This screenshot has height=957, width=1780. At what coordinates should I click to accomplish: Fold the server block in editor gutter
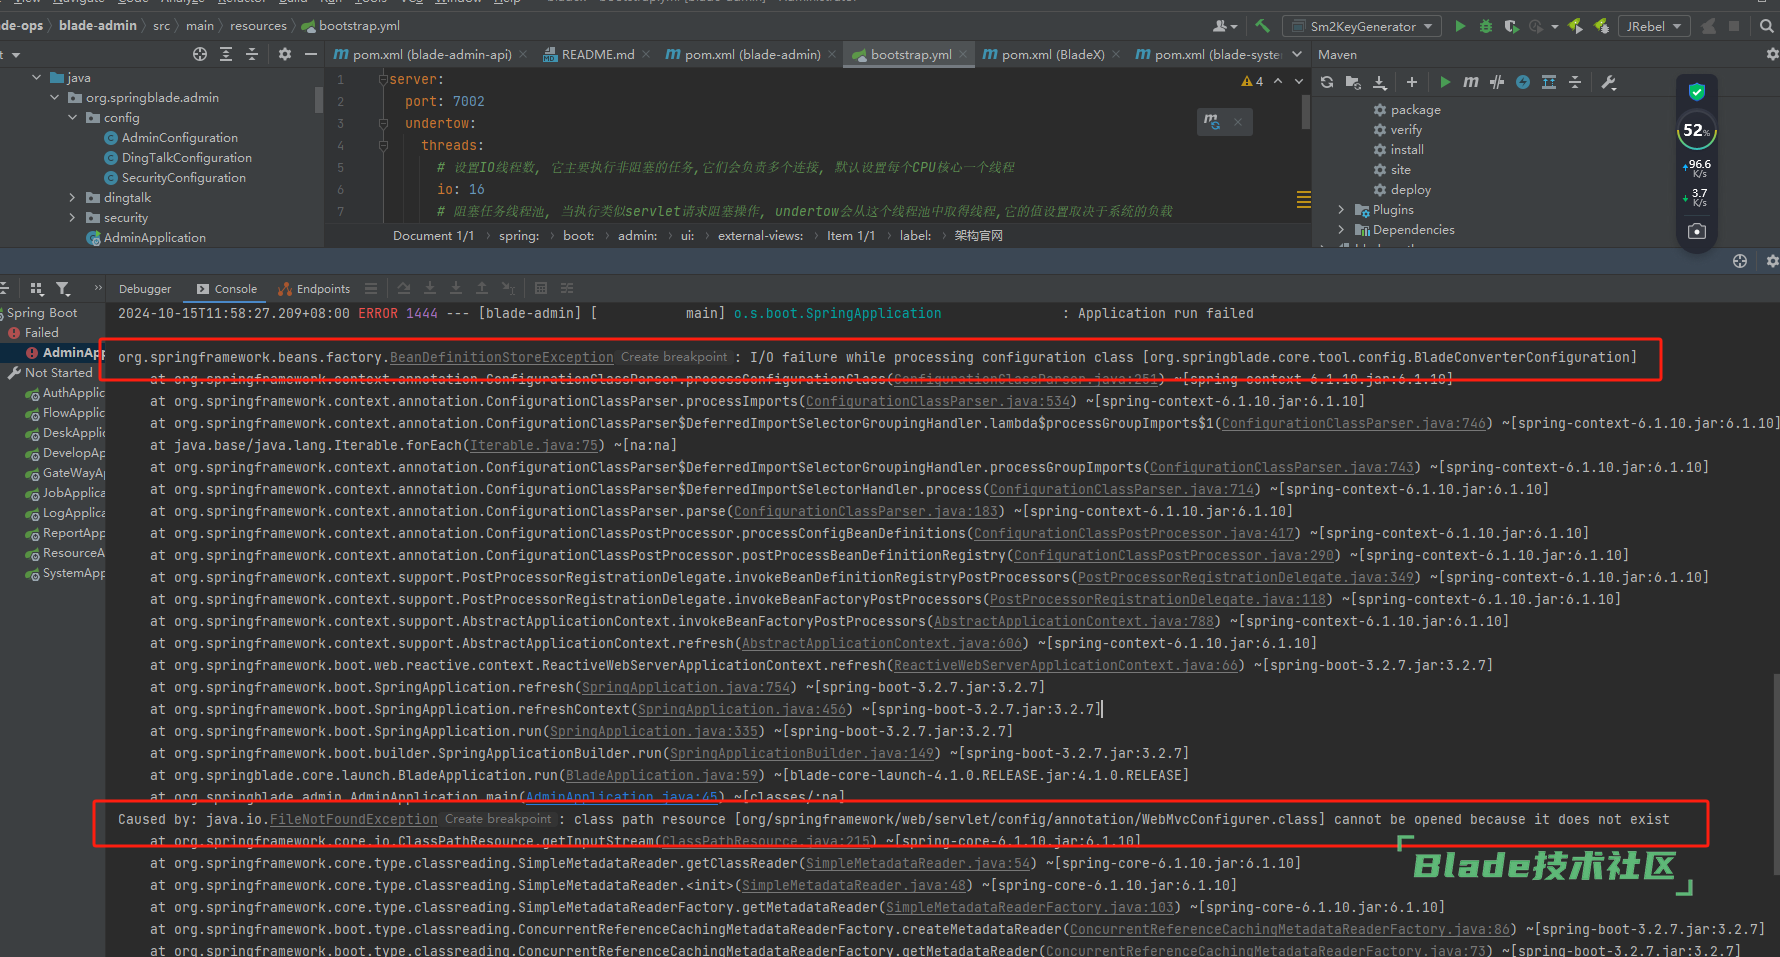383,79
